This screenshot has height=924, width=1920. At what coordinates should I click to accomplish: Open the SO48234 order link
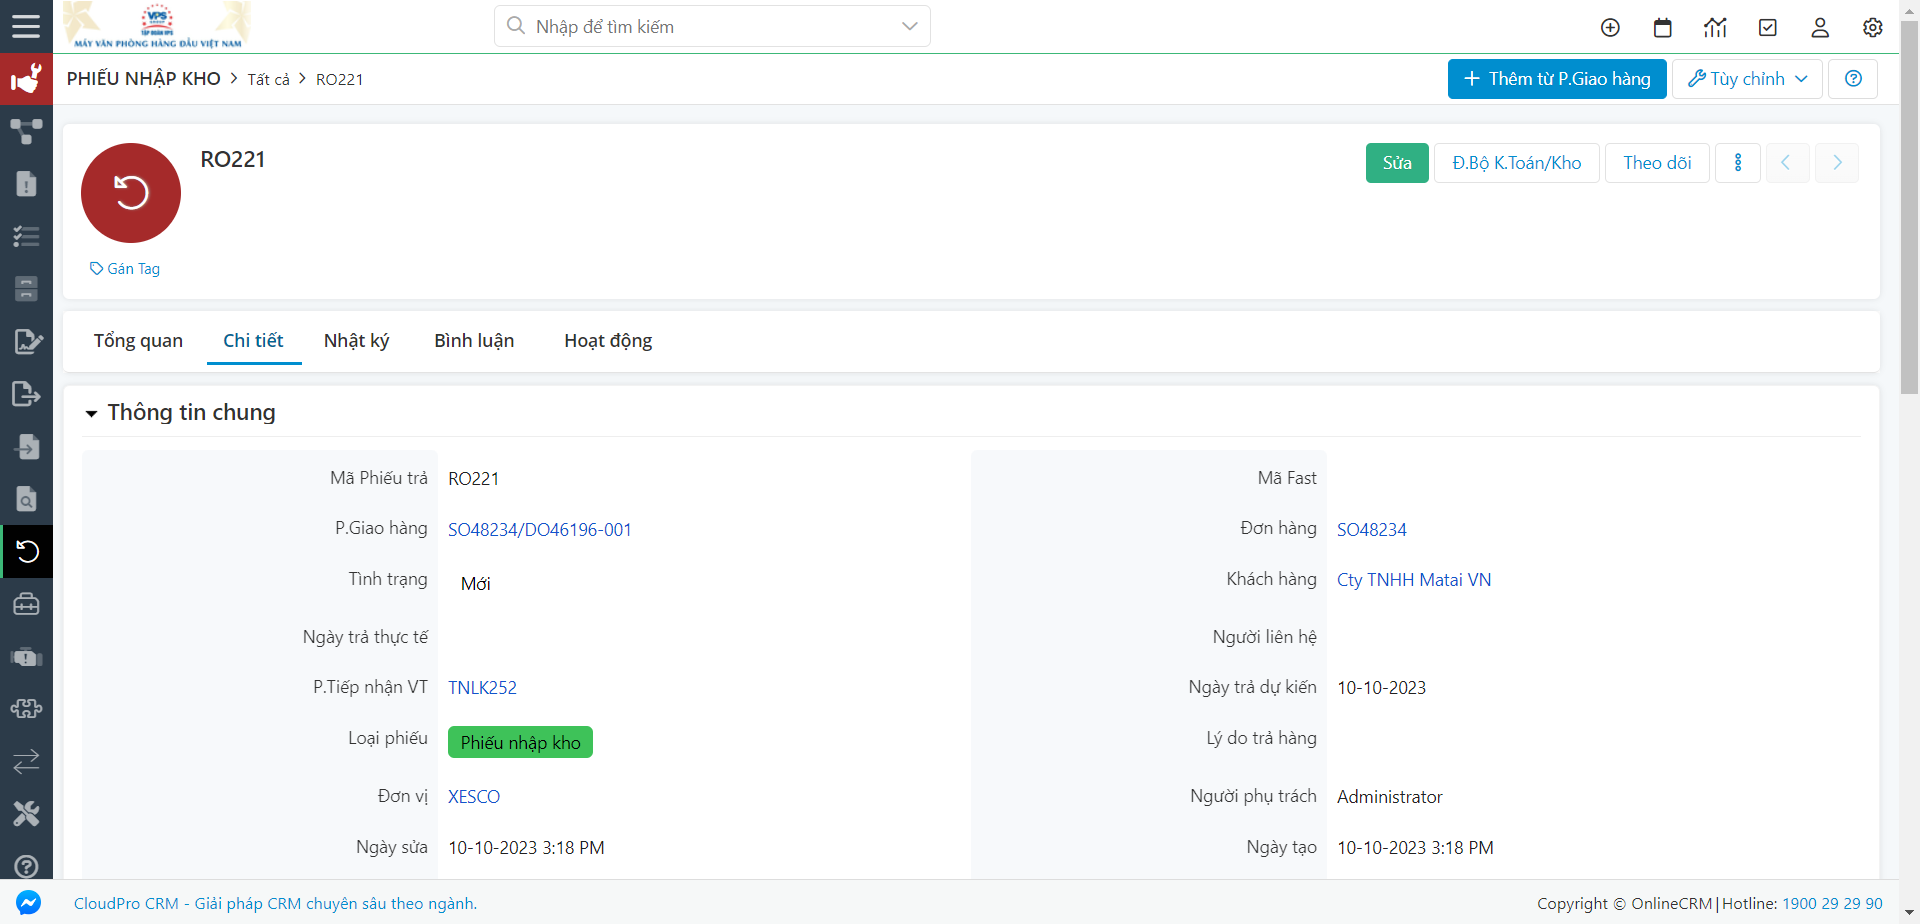(1372, 530)
